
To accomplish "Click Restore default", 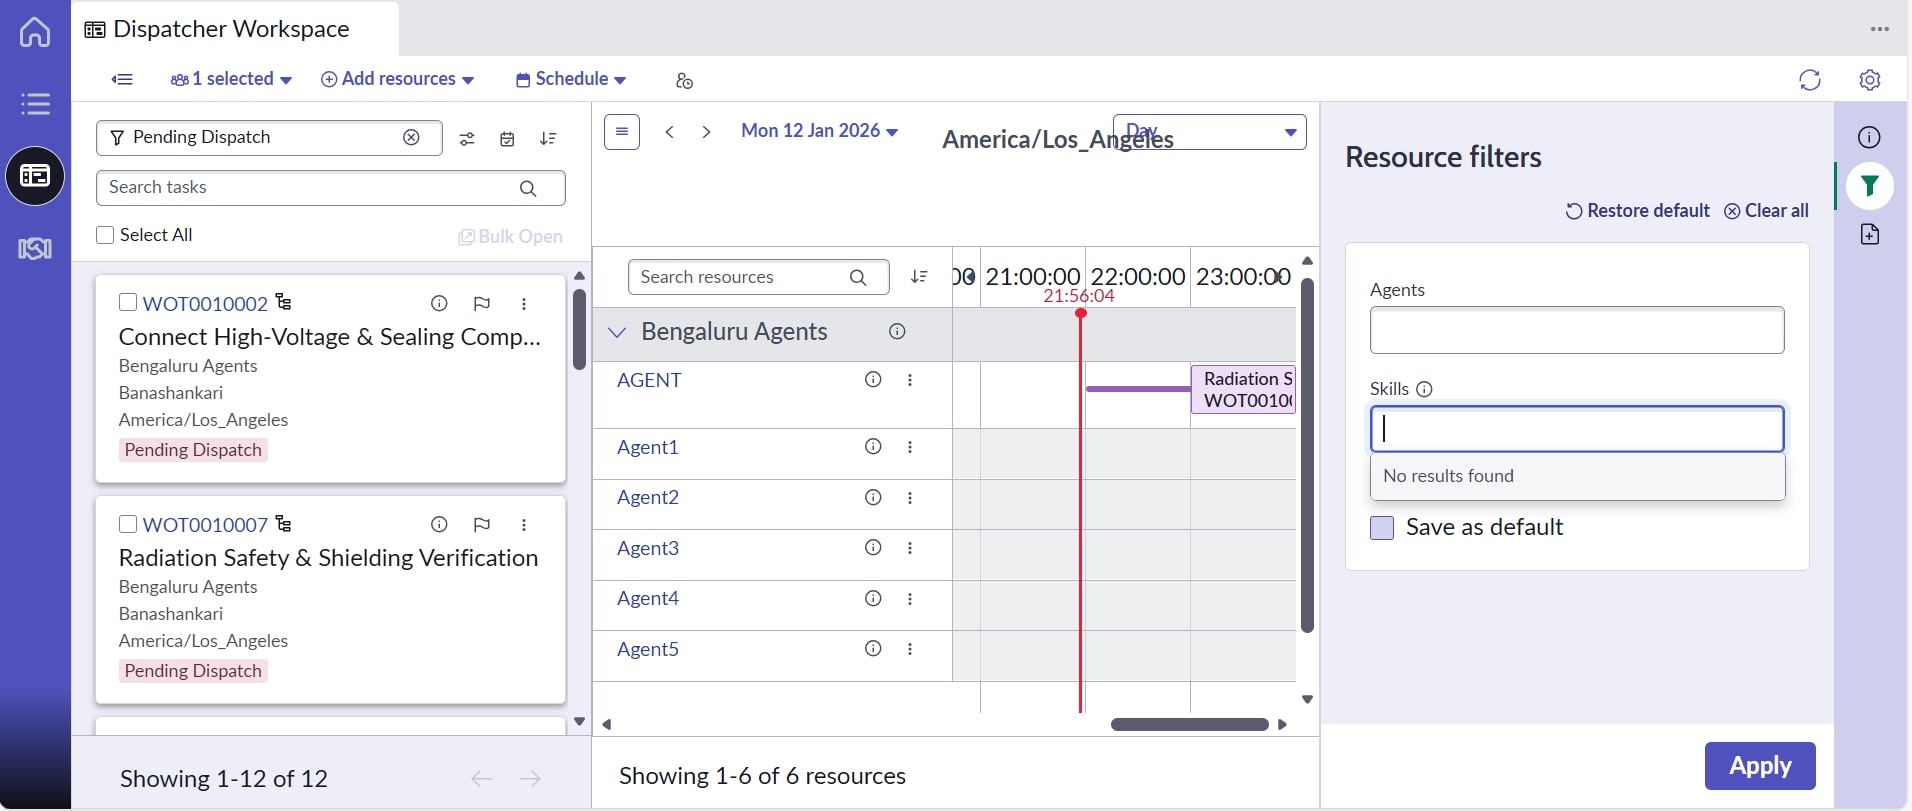I will tap(1637, 211).
